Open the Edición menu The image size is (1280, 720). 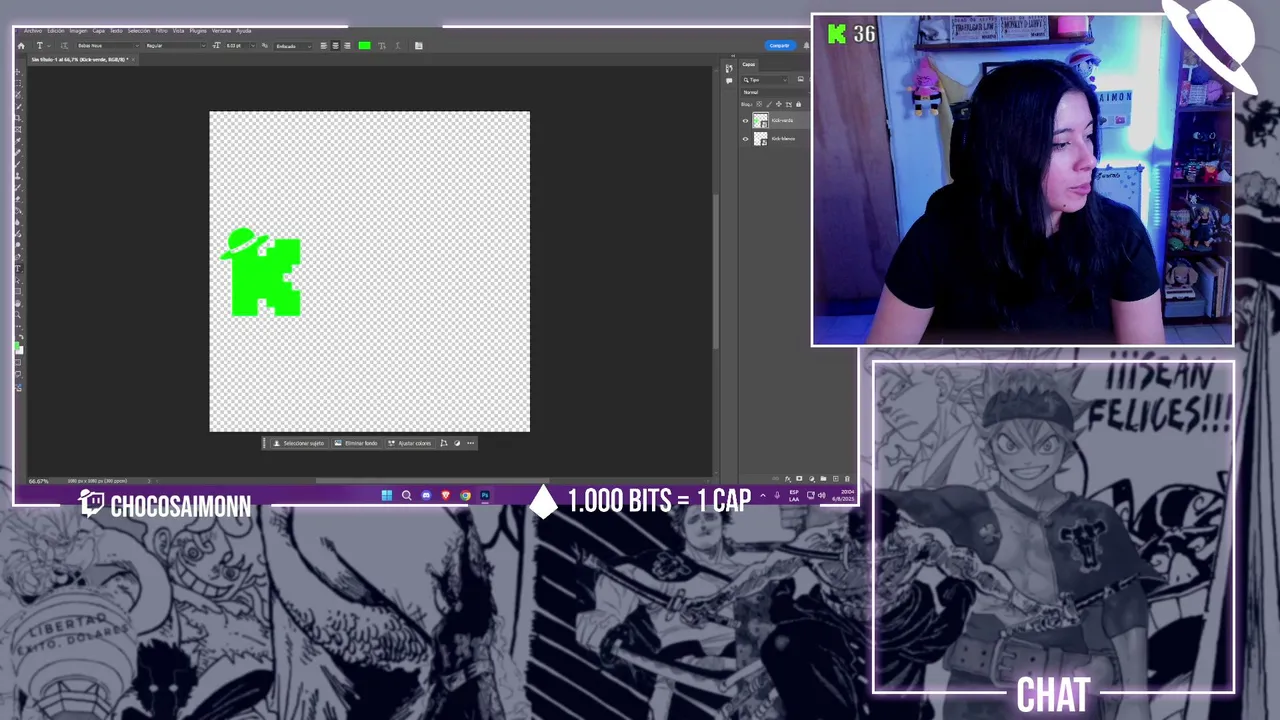(x=56, y=31)
